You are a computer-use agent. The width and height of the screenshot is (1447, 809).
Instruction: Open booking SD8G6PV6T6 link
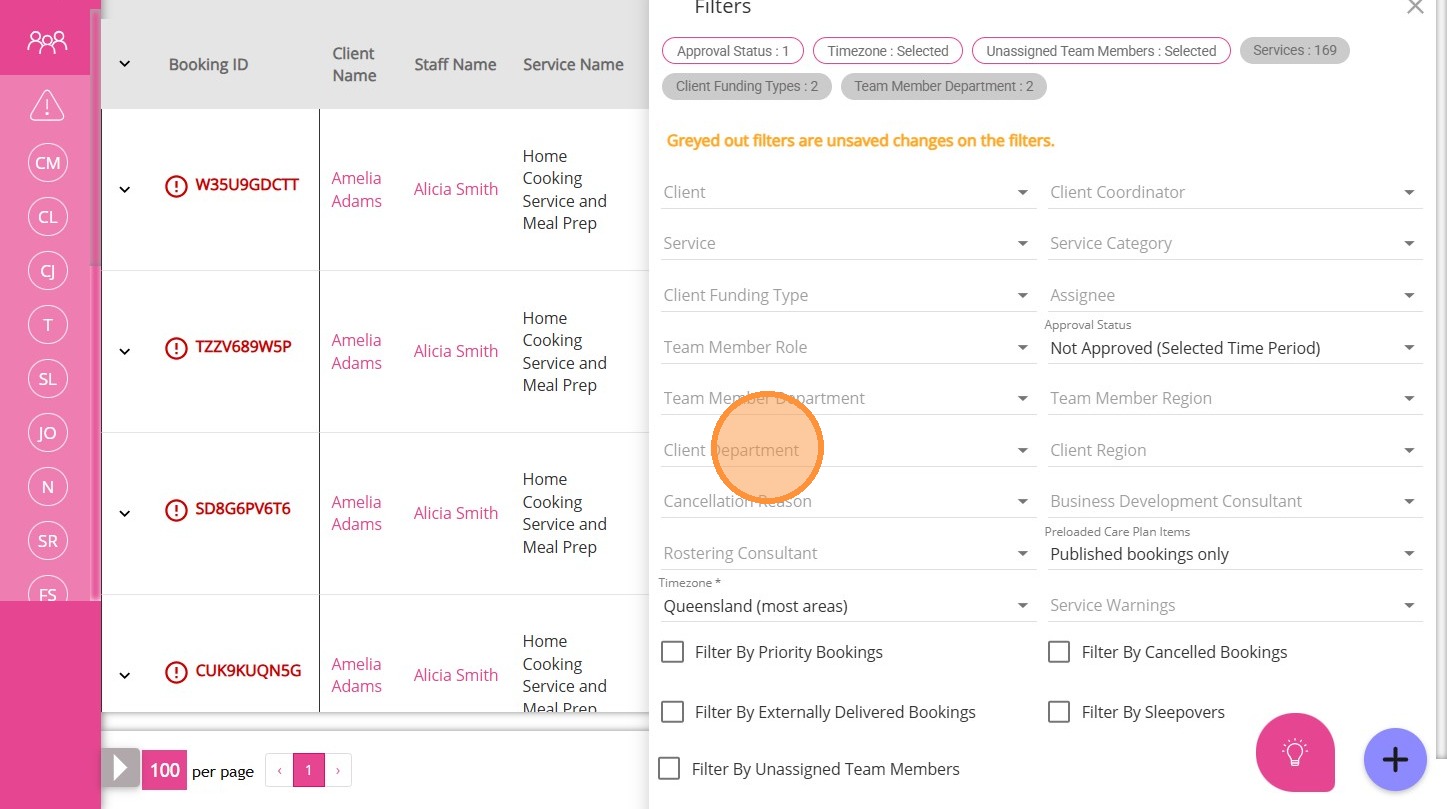[243, 508]
